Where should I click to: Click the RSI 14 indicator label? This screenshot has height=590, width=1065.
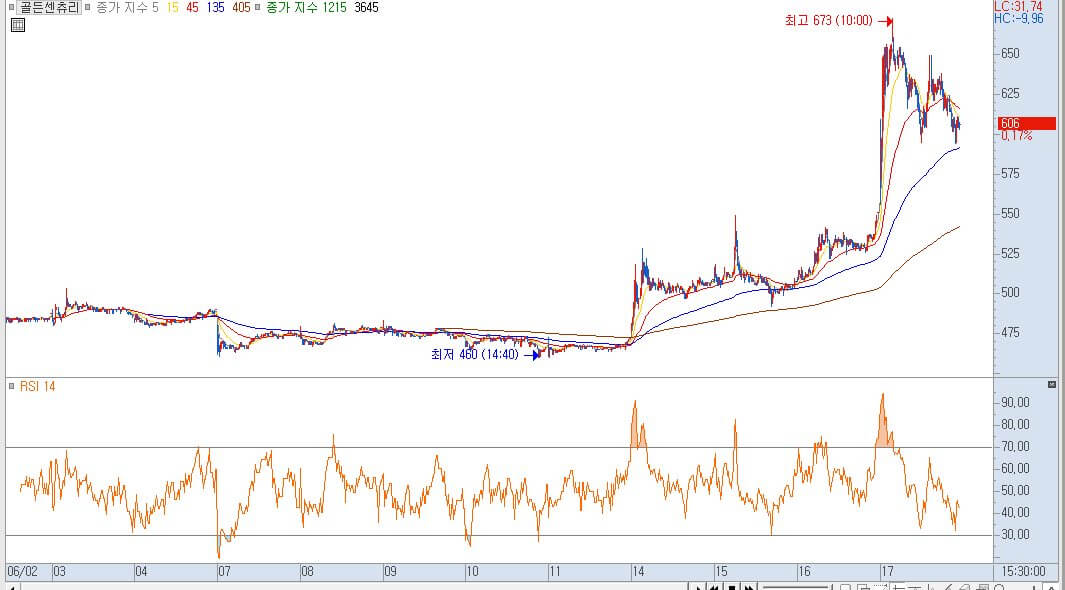click(37, 386)
